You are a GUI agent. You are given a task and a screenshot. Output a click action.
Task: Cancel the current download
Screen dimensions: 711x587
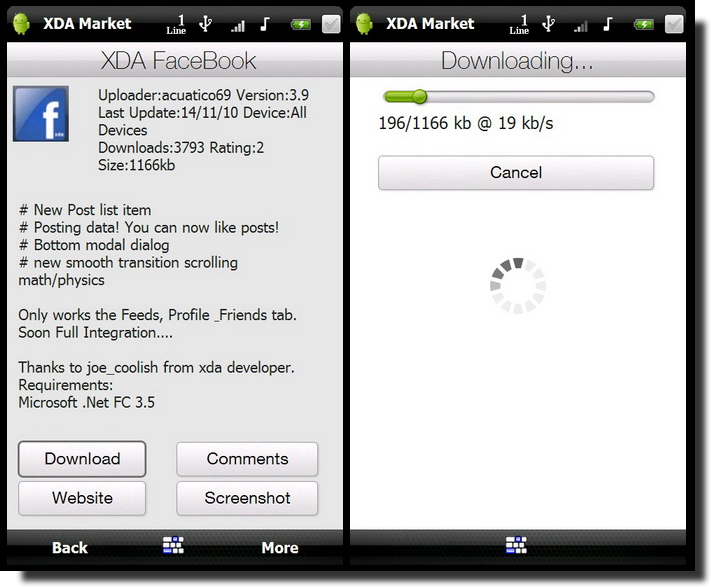point(516,173)
